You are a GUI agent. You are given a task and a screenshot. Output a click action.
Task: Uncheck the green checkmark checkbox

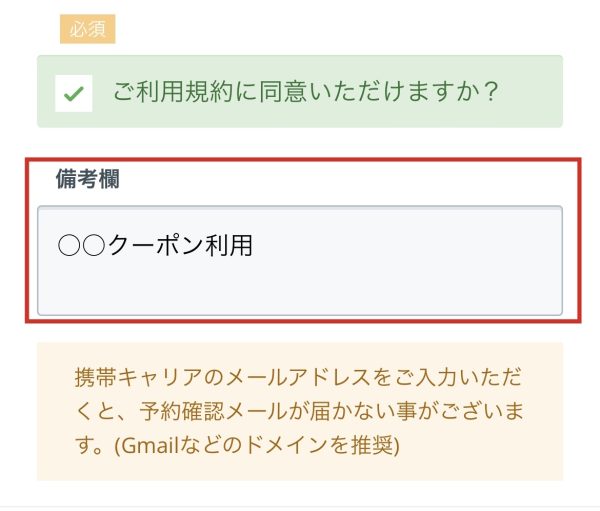click(74, 93)
